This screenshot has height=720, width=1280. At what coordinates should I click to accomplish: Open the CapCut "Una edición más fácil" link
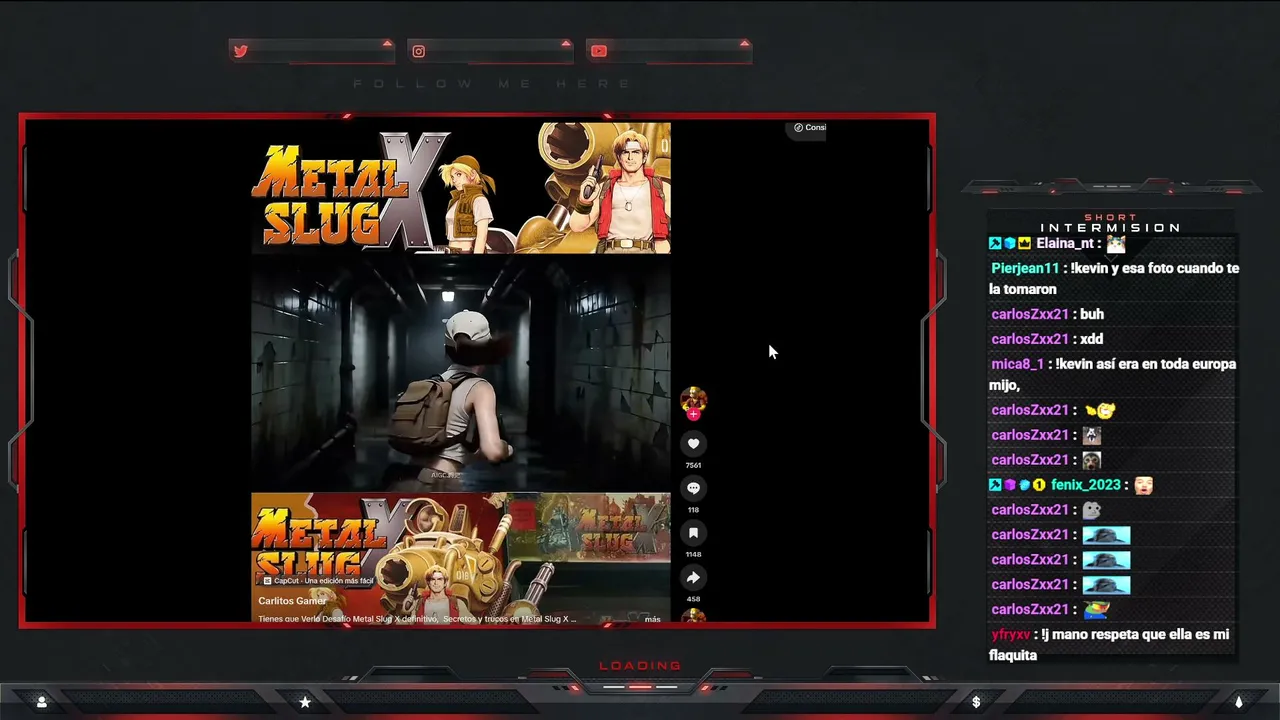click(318, 581)
